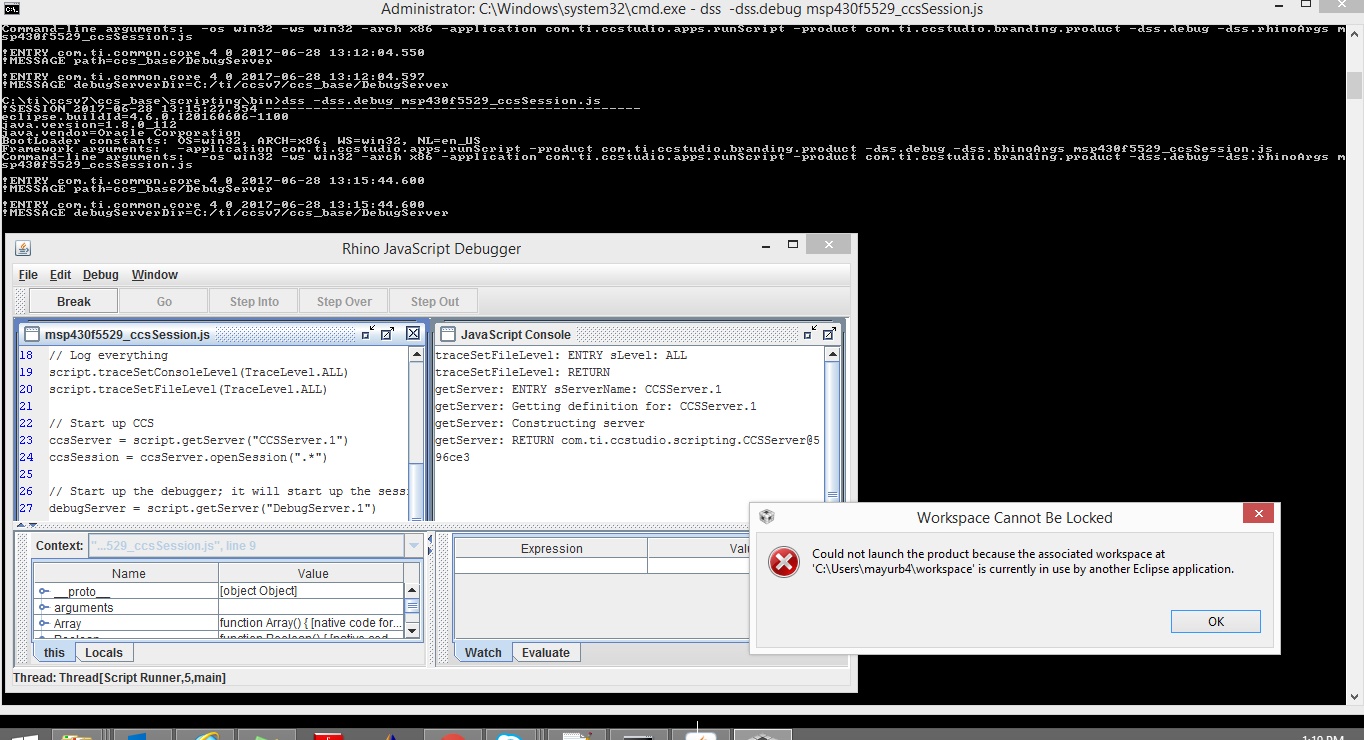
Task: Iconify the msp430f5529_ccsSession.js frame
Action: (367, 333)
